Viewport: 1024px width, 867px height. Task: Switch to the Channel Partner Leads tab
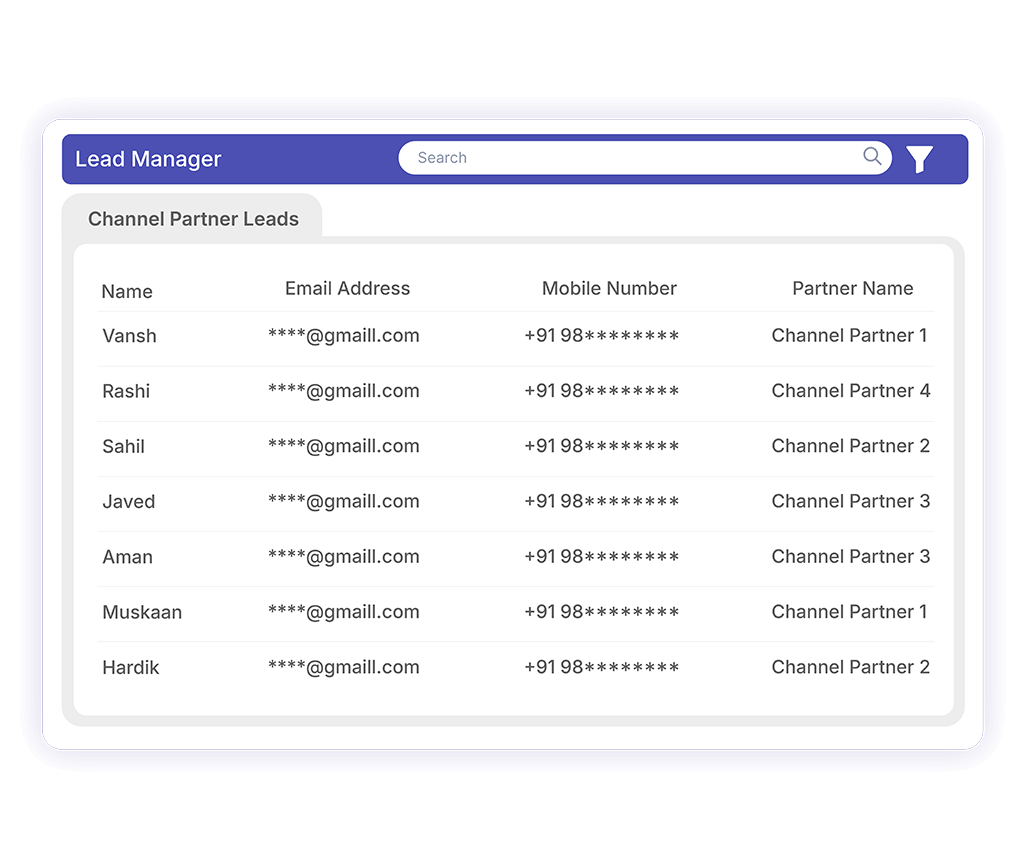(x=194, y=218)
